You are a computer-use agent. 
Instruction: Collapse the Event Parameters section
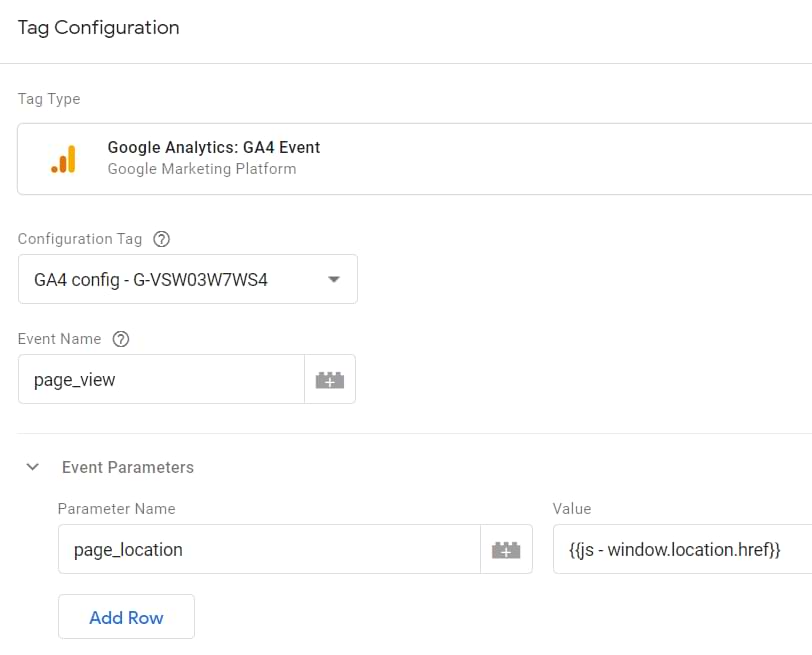[32, 466]
